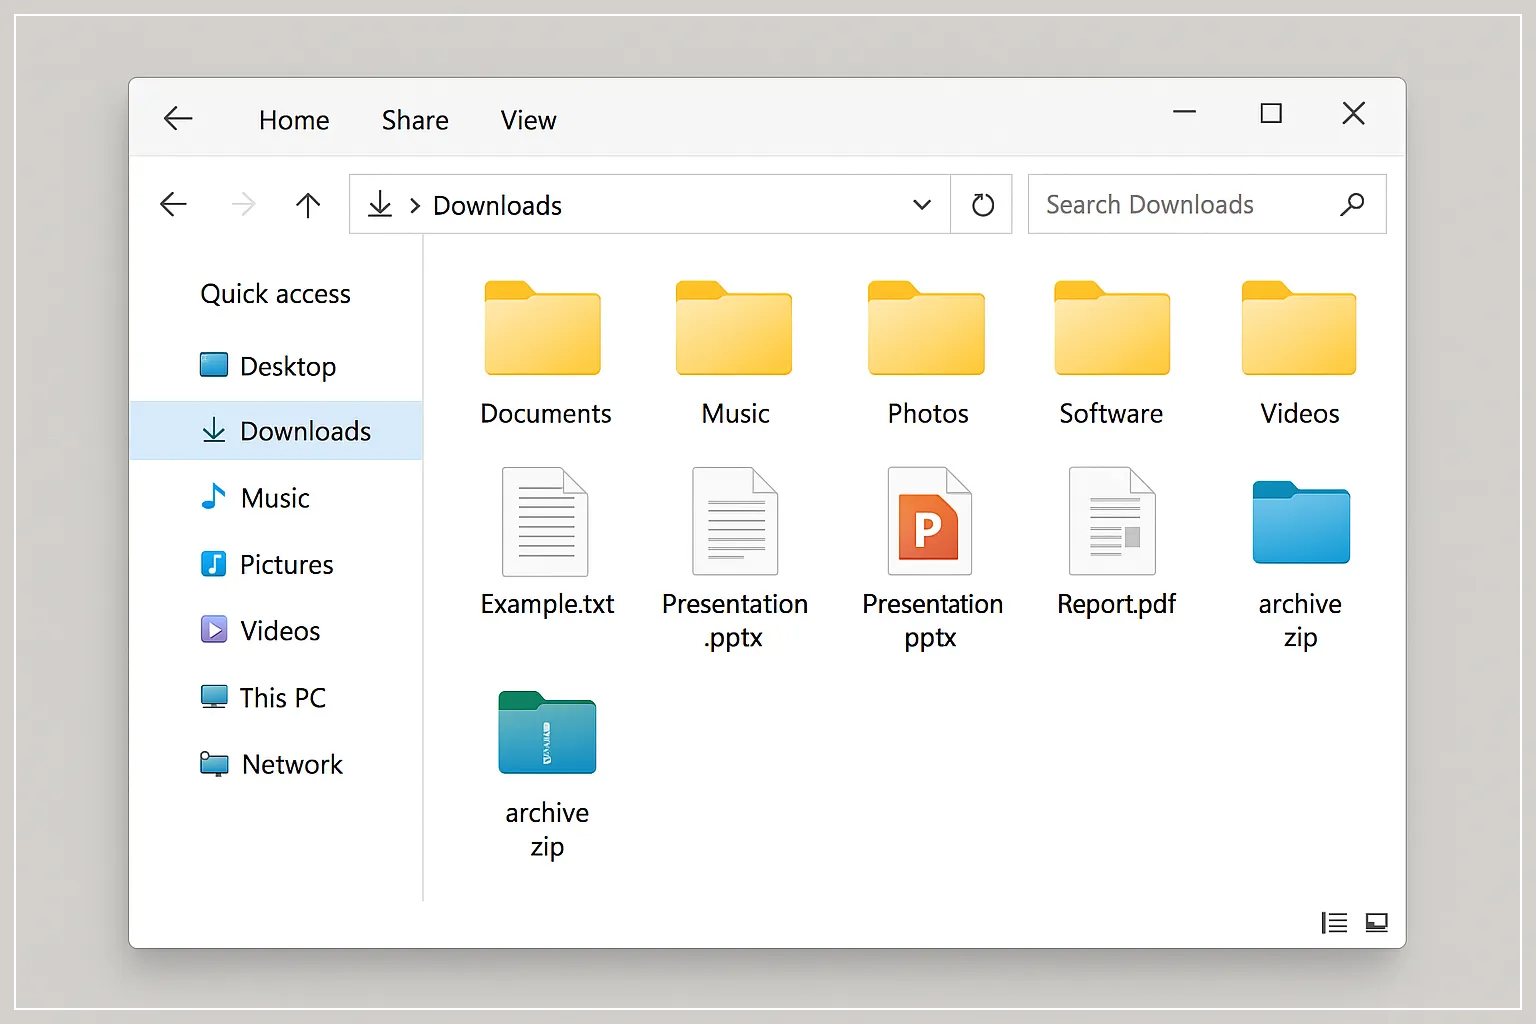
Task: Select the Presentation .pptx document icon
Action: [735, 521]
